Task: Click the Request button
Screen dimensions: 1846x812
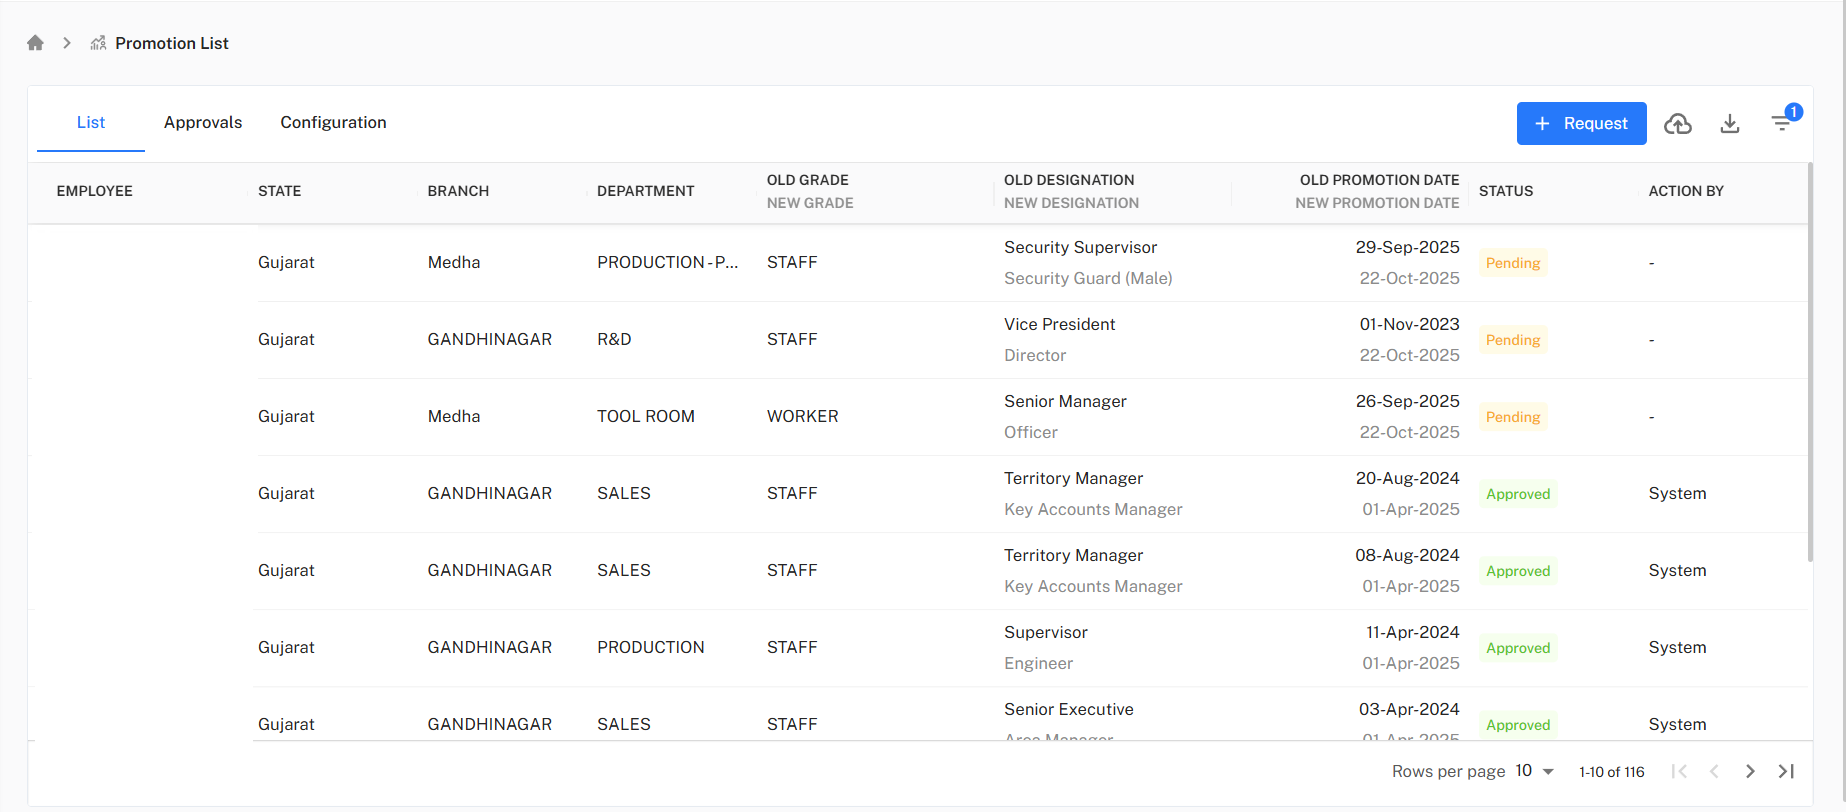Action: point(1581,123)
